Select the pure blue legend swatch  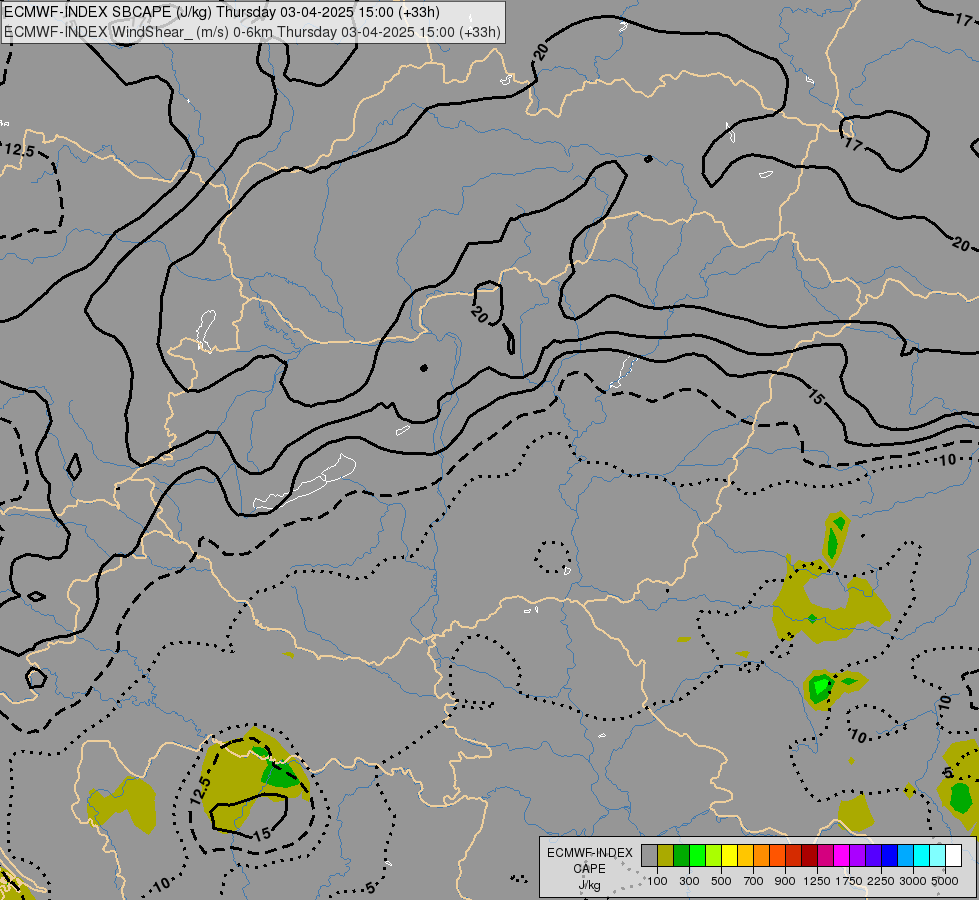[890, 855]
